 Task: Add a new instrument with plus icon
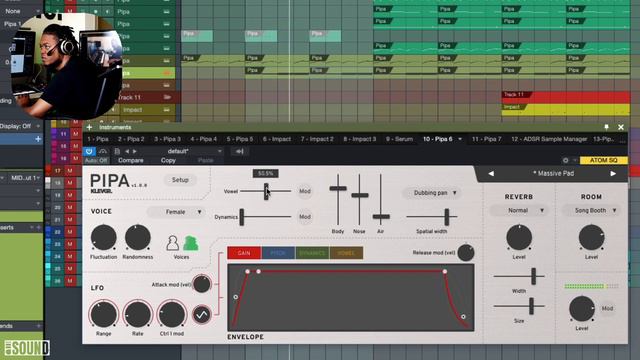click(x=89, y=127)
